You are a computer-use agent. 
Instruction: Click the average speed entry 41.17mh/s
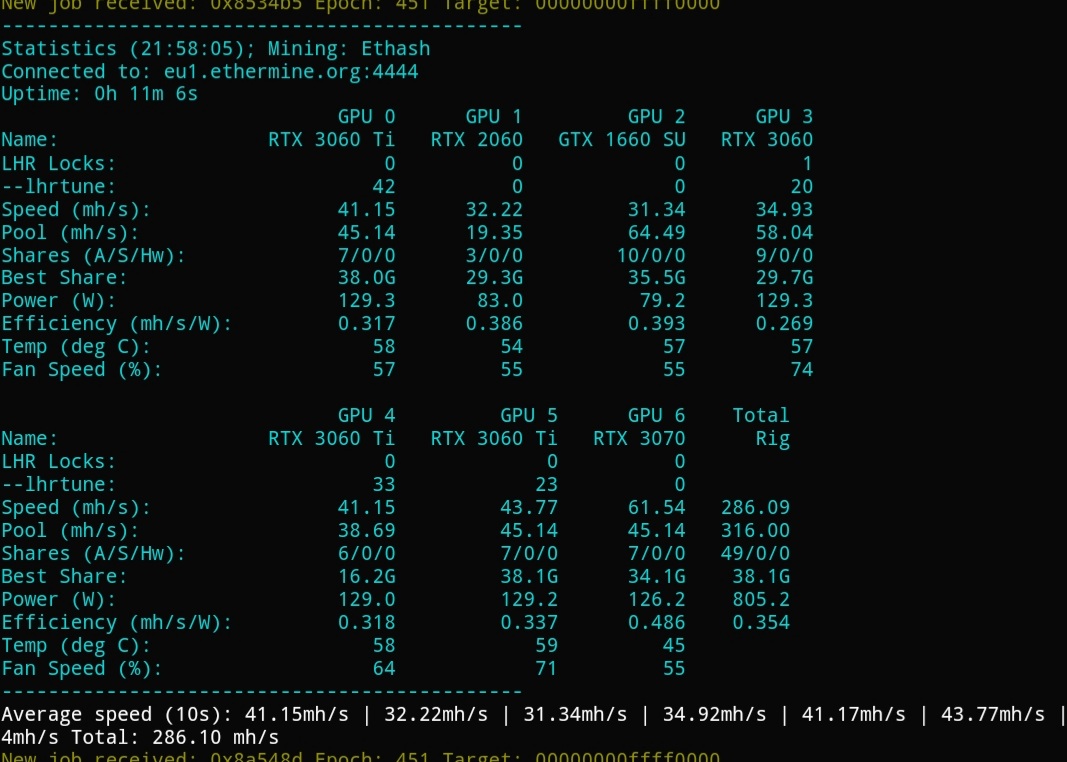pos(853,715)
